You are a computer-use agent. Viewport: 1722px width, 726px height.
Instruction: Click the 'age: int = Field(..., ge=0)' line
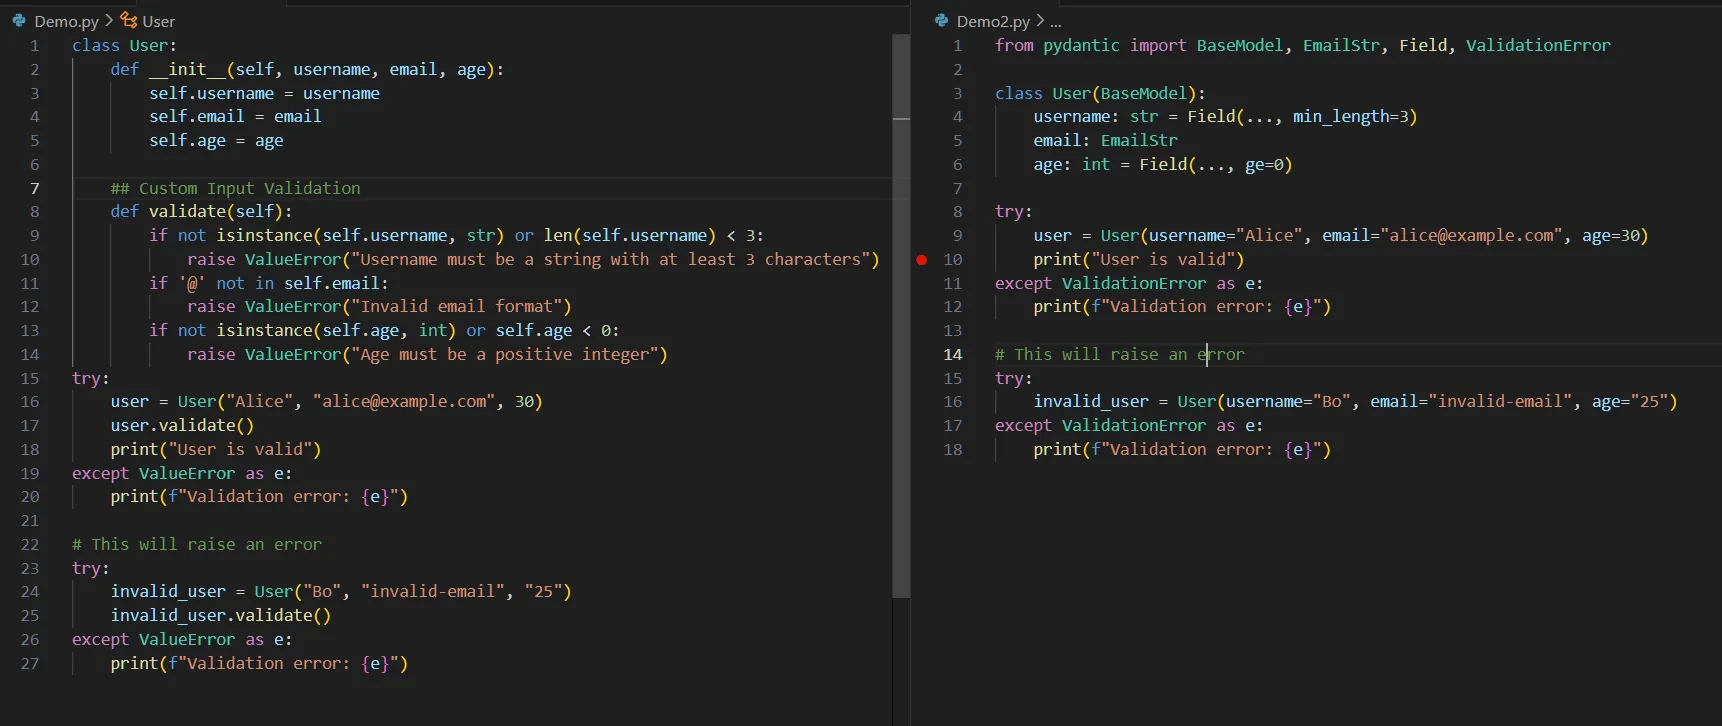pyautogui.click(x=1163, y=164)
